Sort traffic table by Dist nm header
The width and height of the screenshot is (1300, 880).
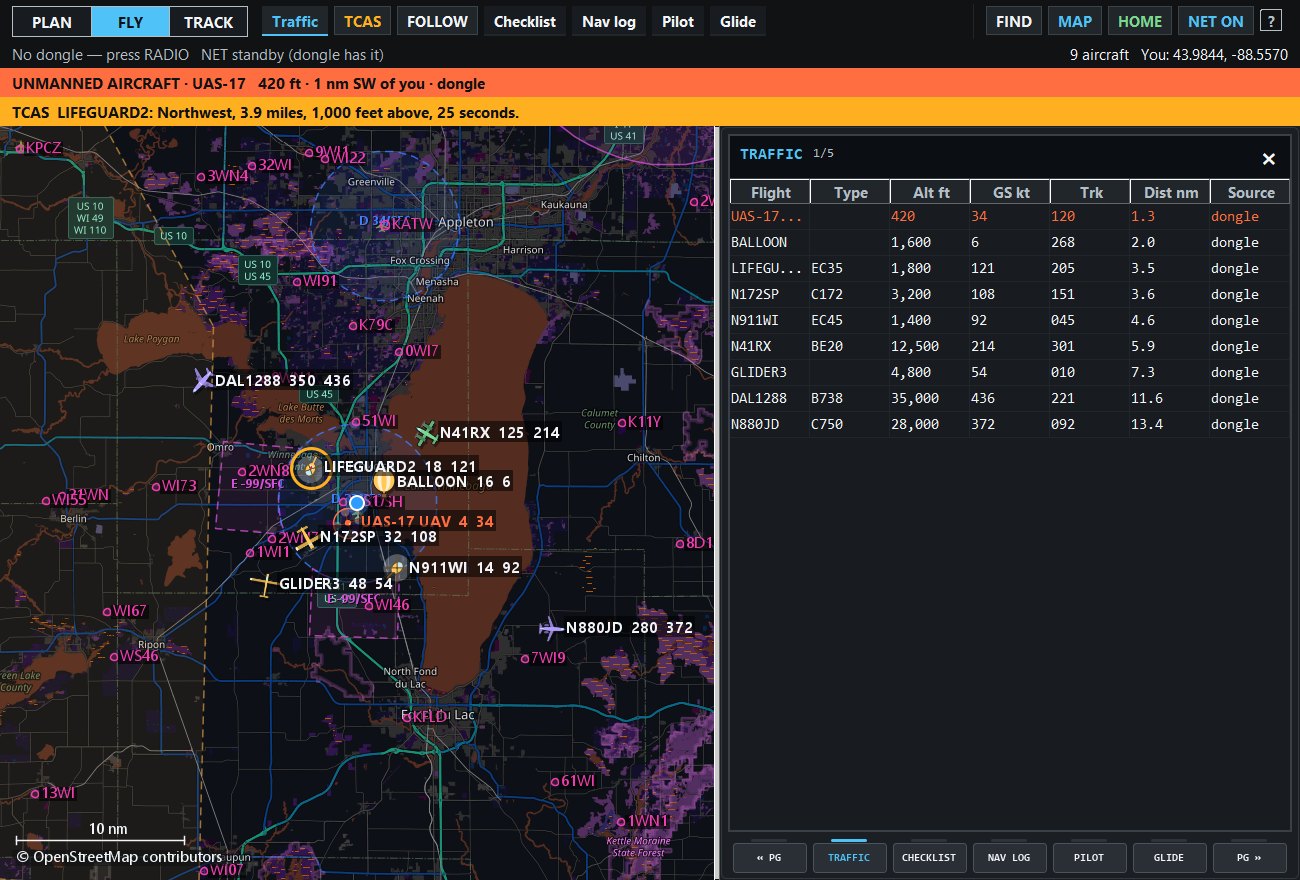click(x=1170, y=192)
